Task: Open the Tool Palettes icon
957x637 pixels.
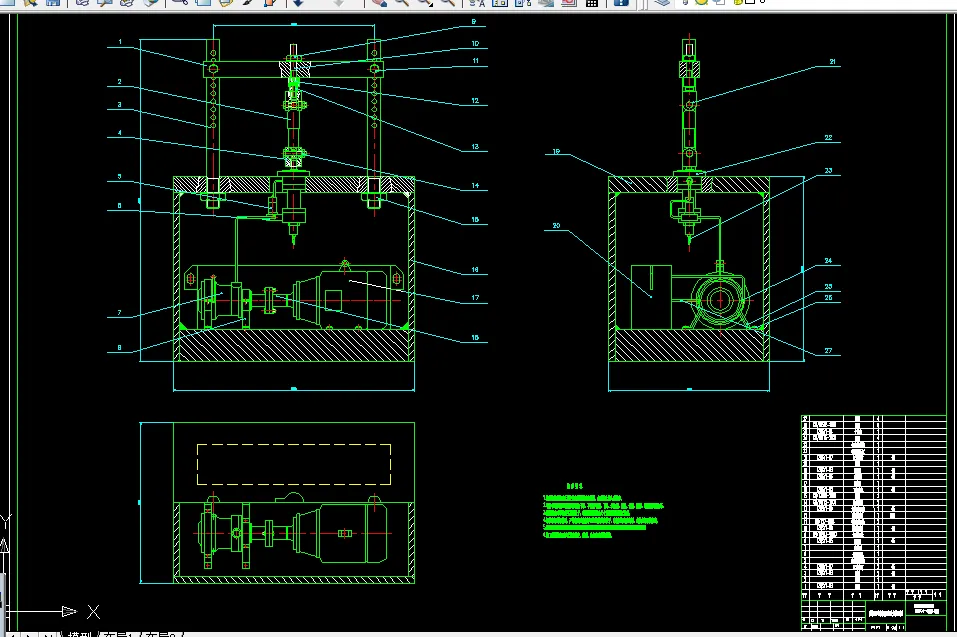Action: [x=523, y=2]
